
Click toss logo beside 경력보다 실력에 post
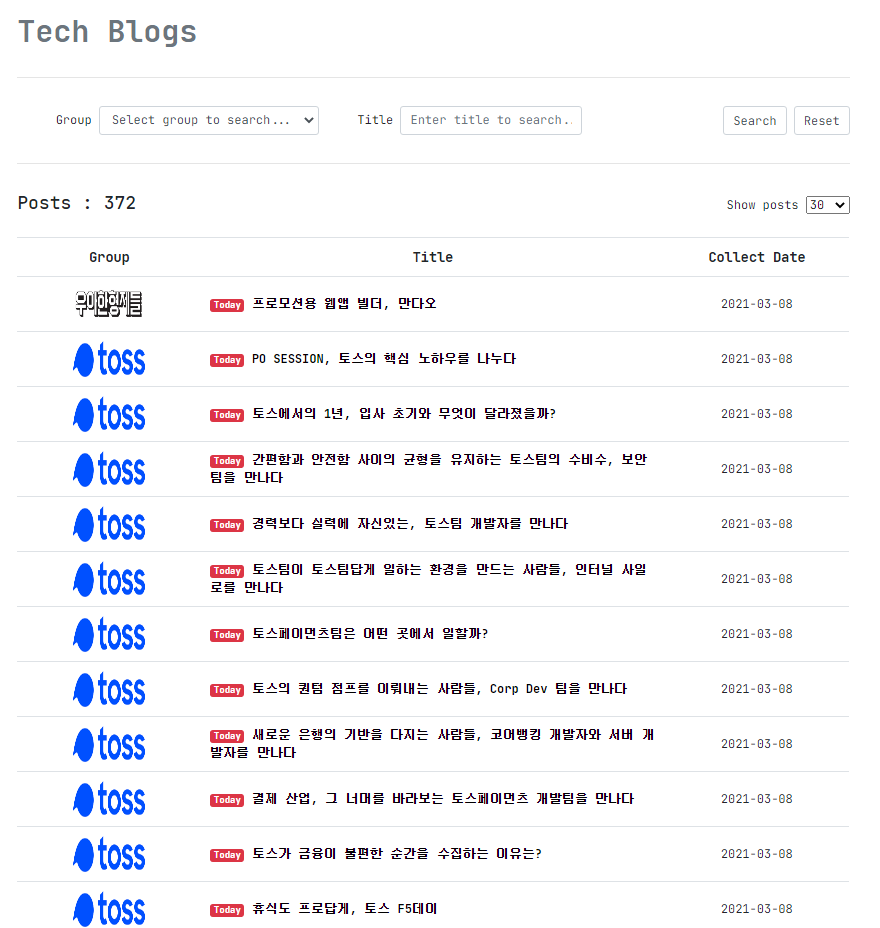coord(109,524)
